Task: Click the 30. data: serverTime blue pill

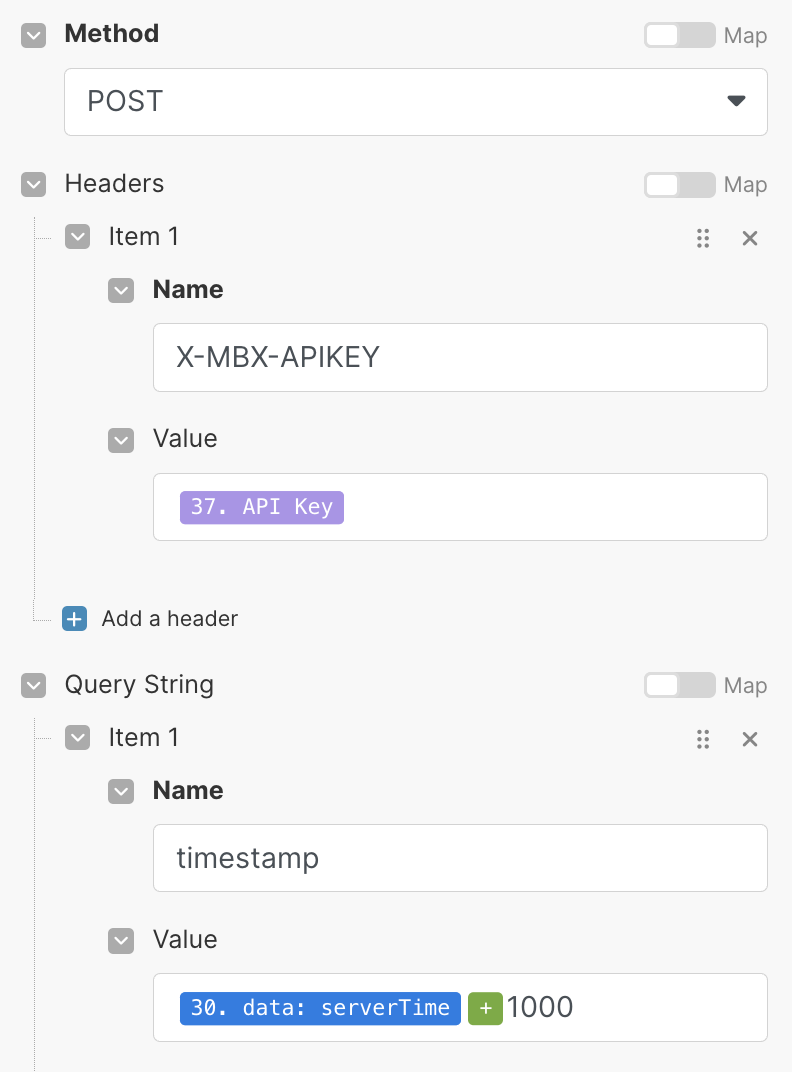Action: [x=320, y=1008]
